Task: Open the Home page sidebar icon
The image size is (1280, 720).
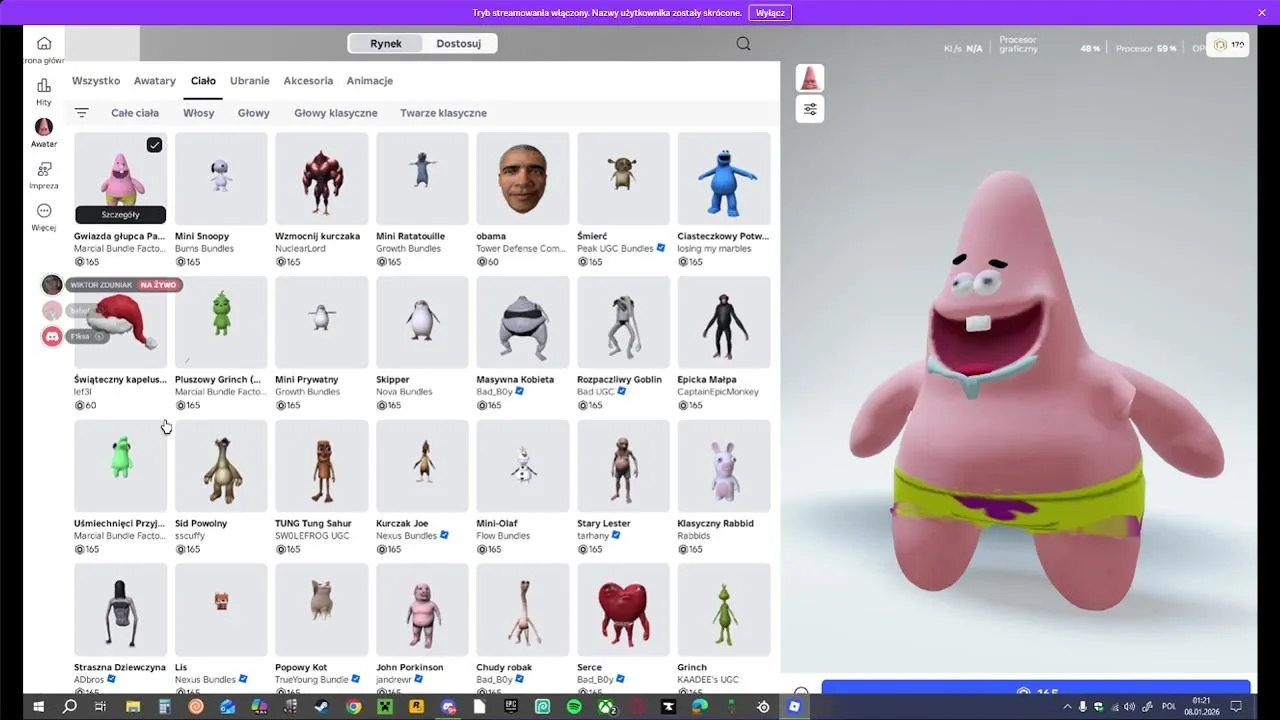Action: coord(43,43)
